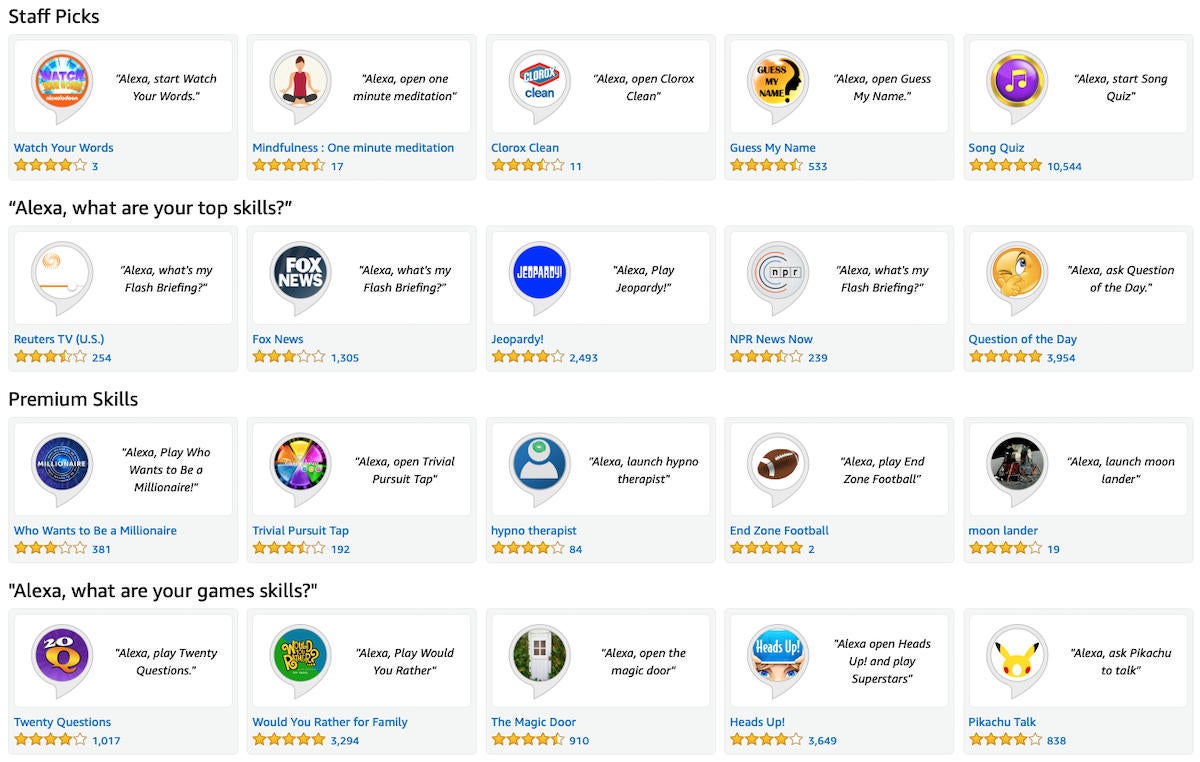The height and width of the screenshot is (762, 1200).
Task: Click "Alexa, launch hypno therapist" phrase
Action: [643, 470]
